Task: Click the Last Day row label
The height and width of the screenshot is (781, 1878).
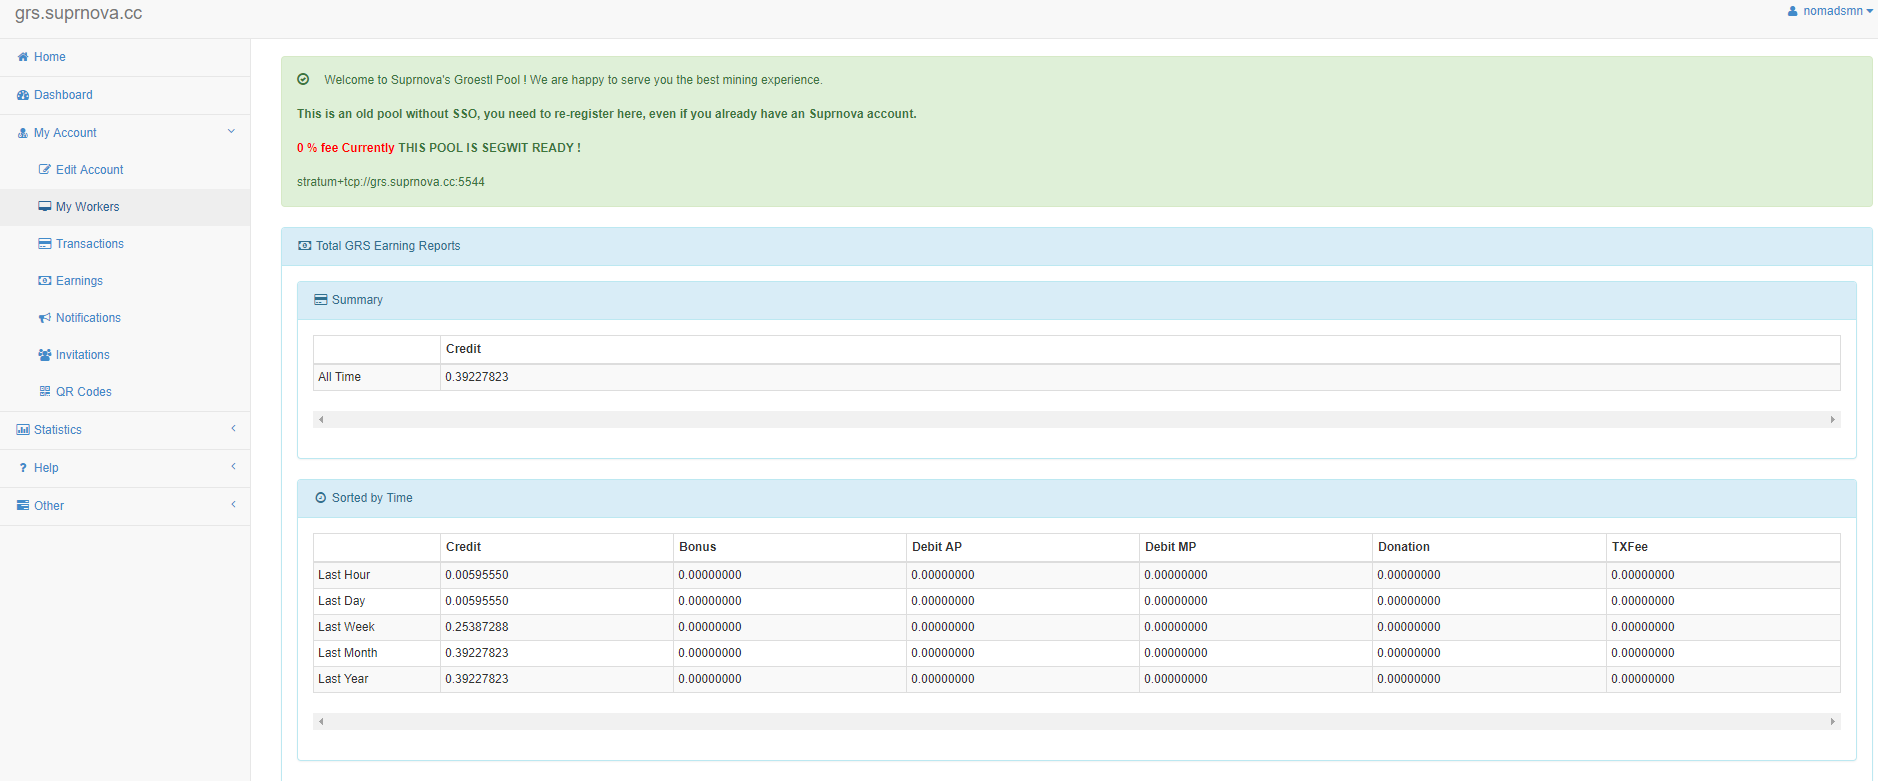Action: pyautogui.click(x=341, y=601)
